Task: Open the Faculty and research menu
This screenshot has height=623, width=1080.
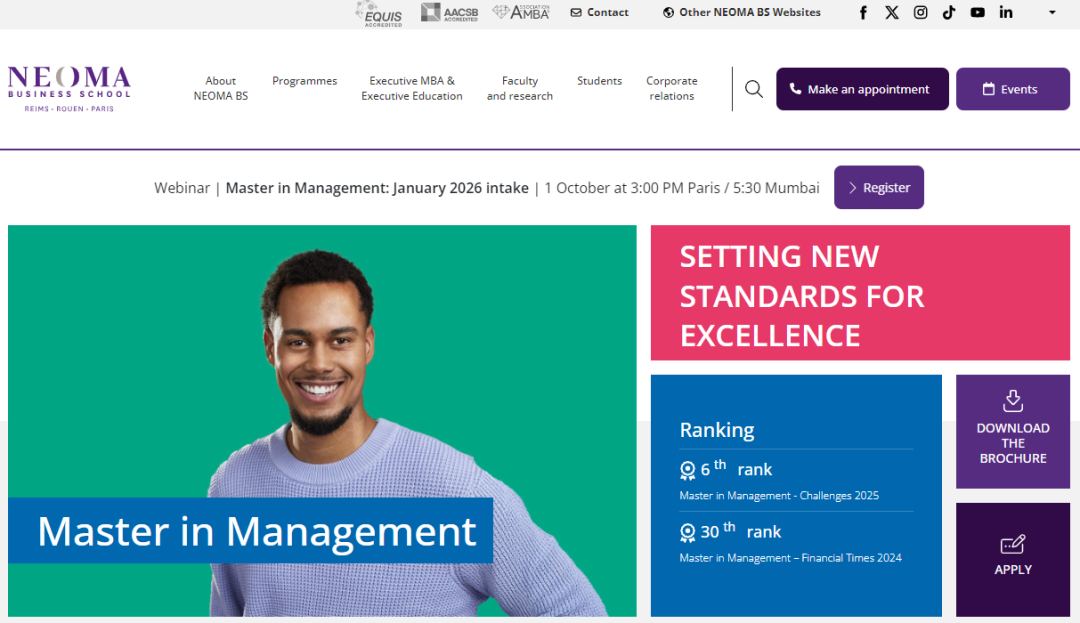Action: [x=520, y=88]
